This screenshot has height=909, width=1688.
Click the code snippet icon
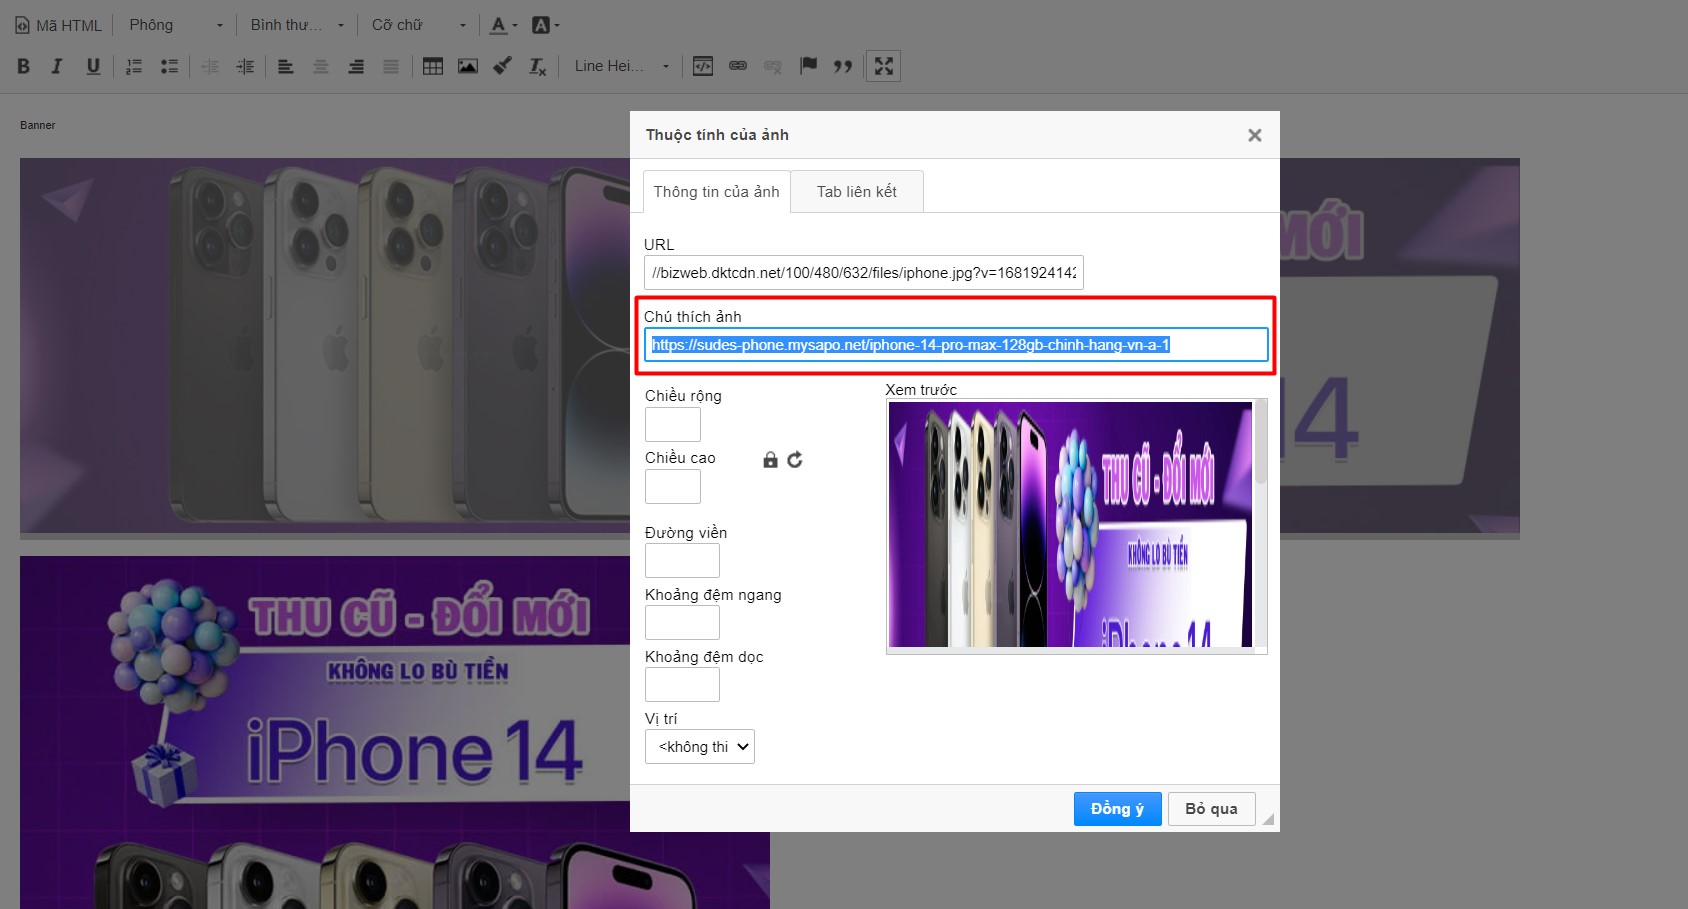pyautogui.click(x=703, y=66)
